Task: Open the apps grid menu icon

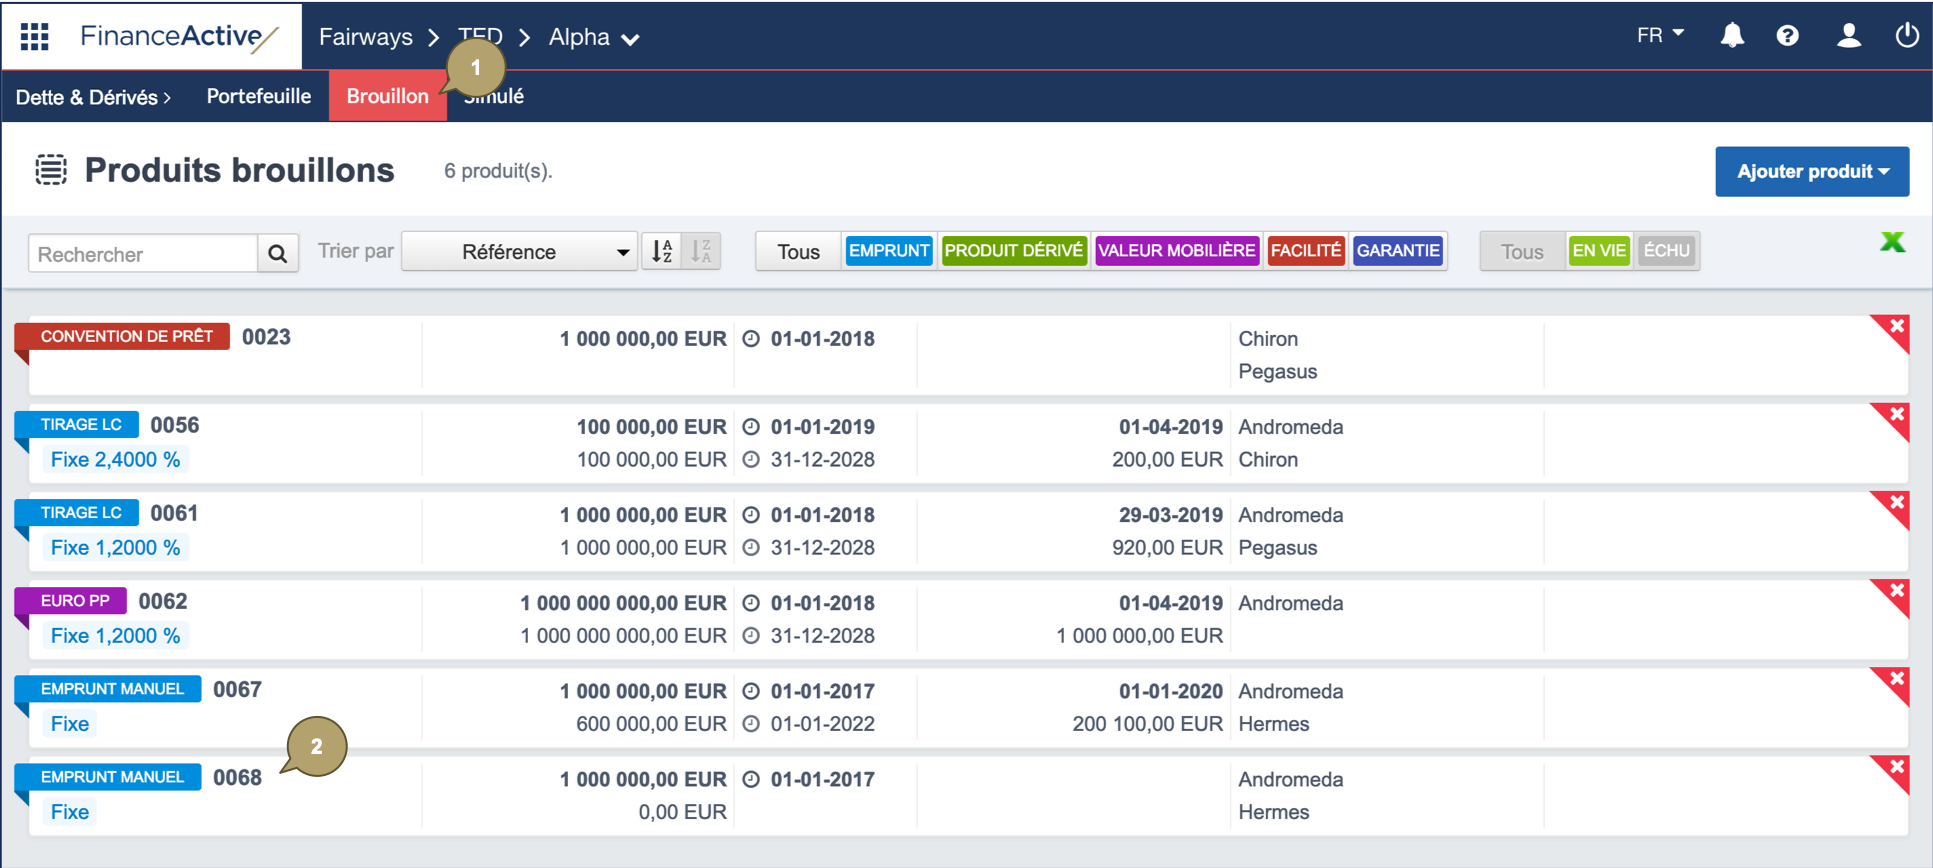Action: [35, 37]
